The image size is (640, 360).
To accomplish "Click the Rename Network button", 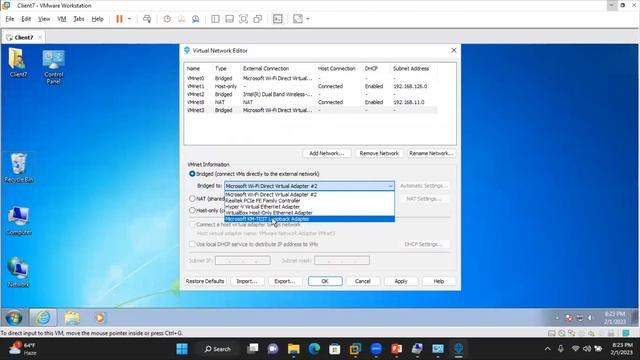I will tap(431, 153).
